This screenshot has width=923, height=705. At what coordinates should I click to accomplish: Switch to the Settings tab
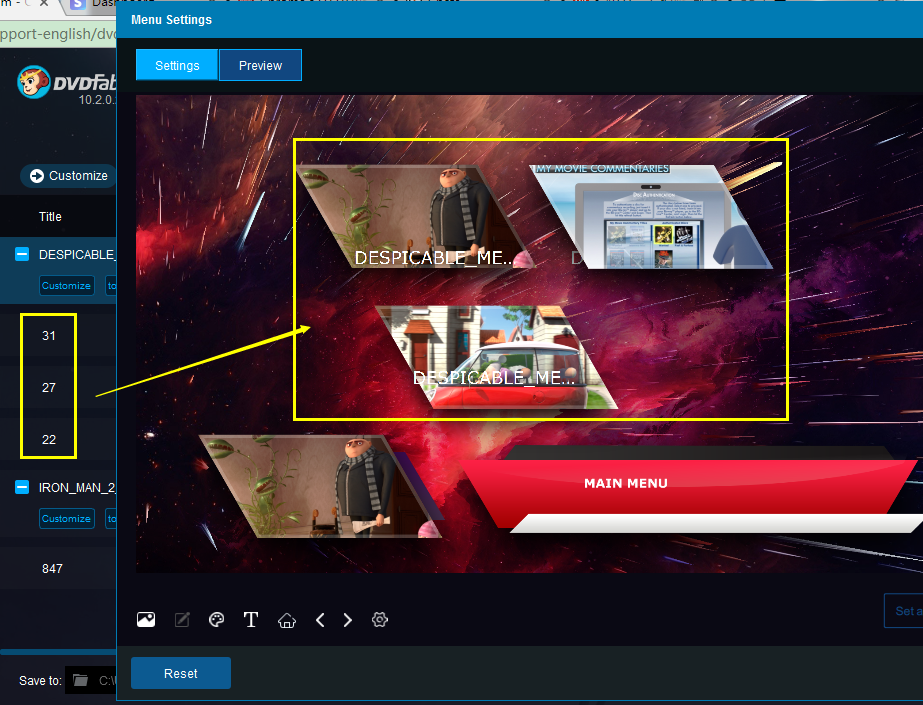click(177, 65)
